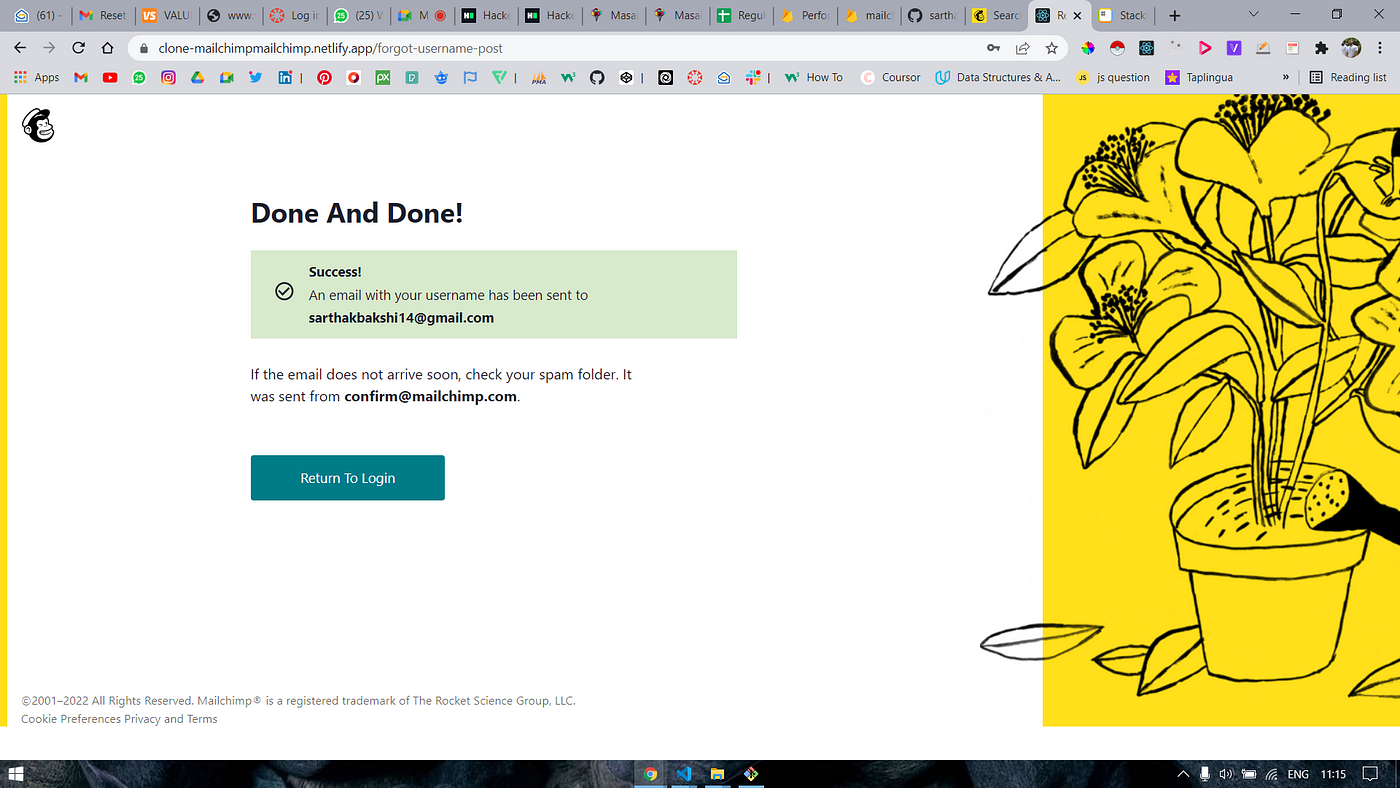Click the share page icon in address bar
Screen dimensions: 1400x788
pyautogui.click(x=1022, y=48)
